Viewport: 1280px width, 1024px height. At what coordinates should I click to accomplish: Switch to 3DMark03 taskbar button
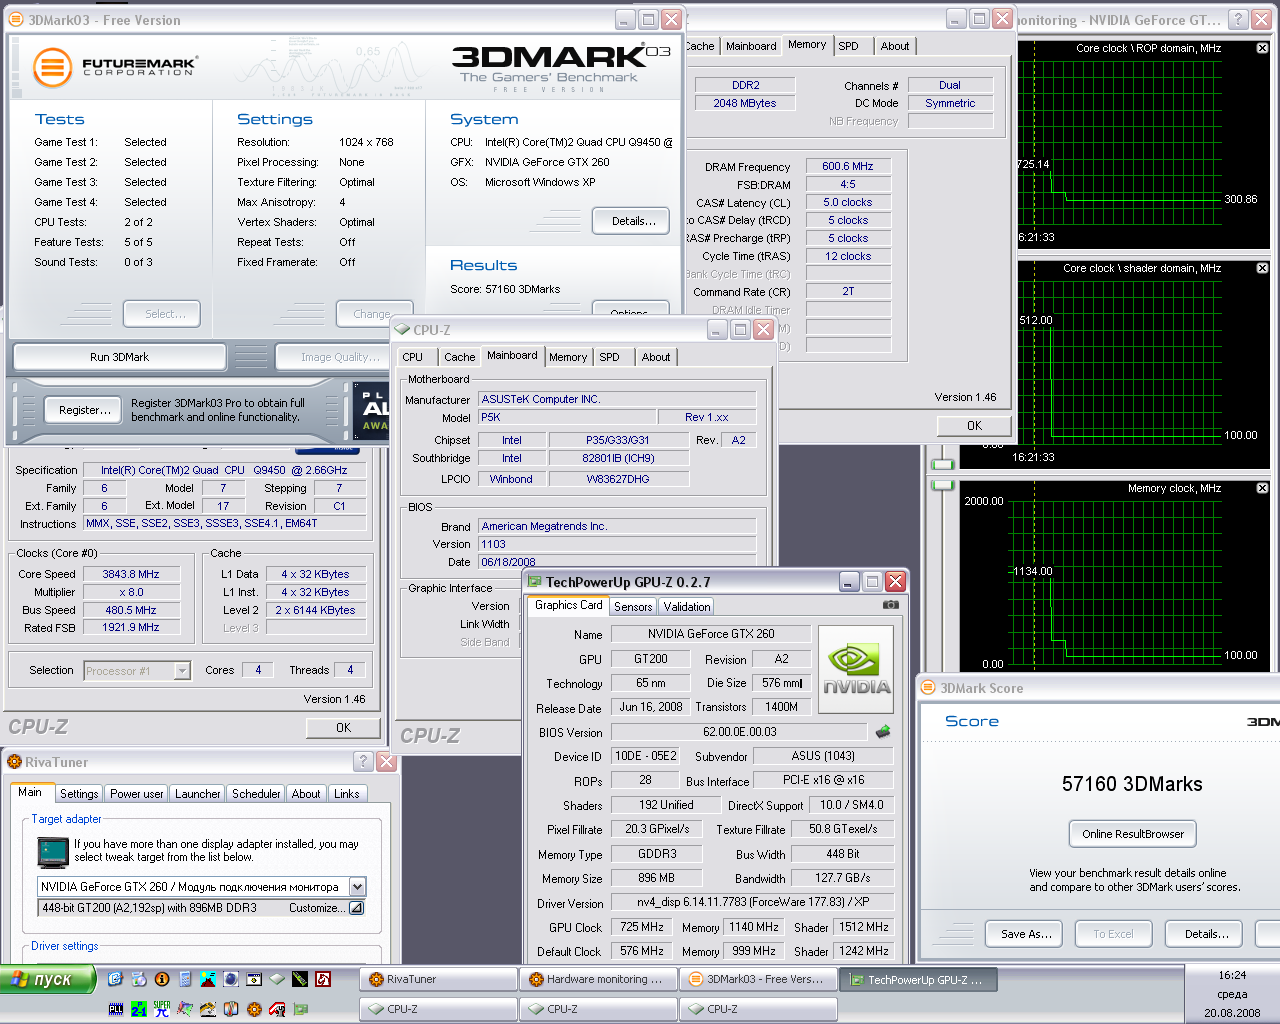(758, 980)
